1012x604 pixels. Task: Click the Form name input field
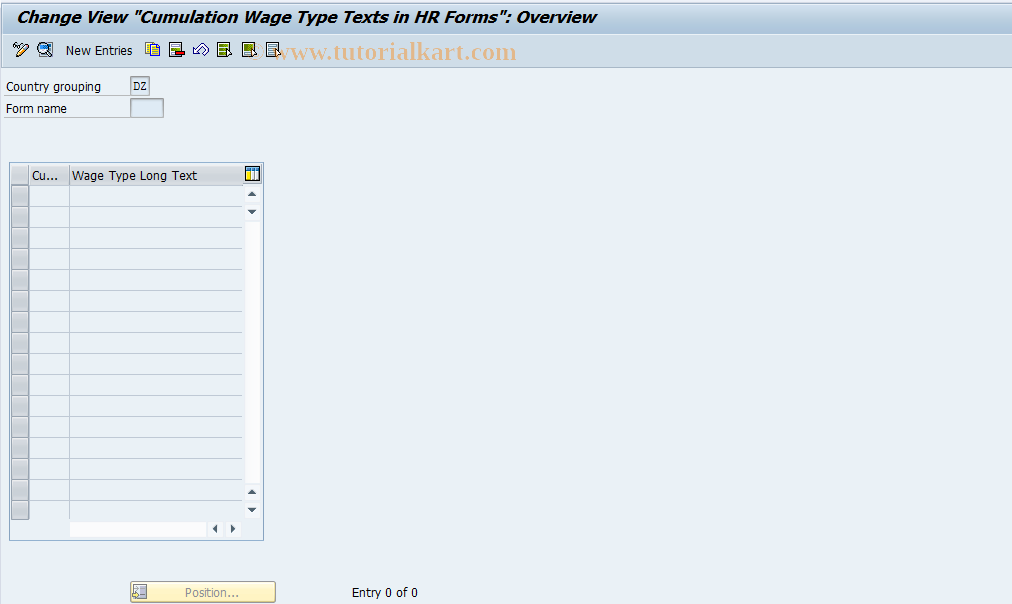pyautogui.click(x=147, y=108)
